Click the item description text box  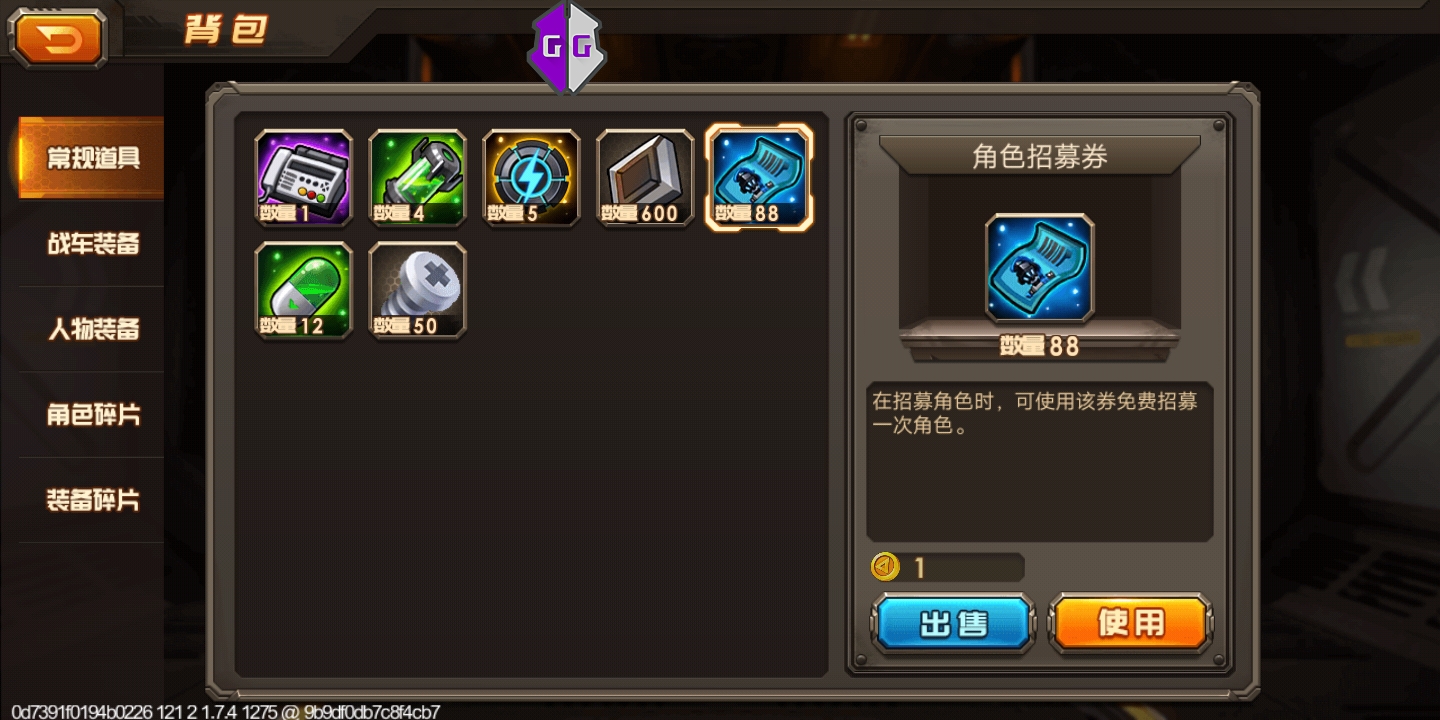pos(1040,461)
